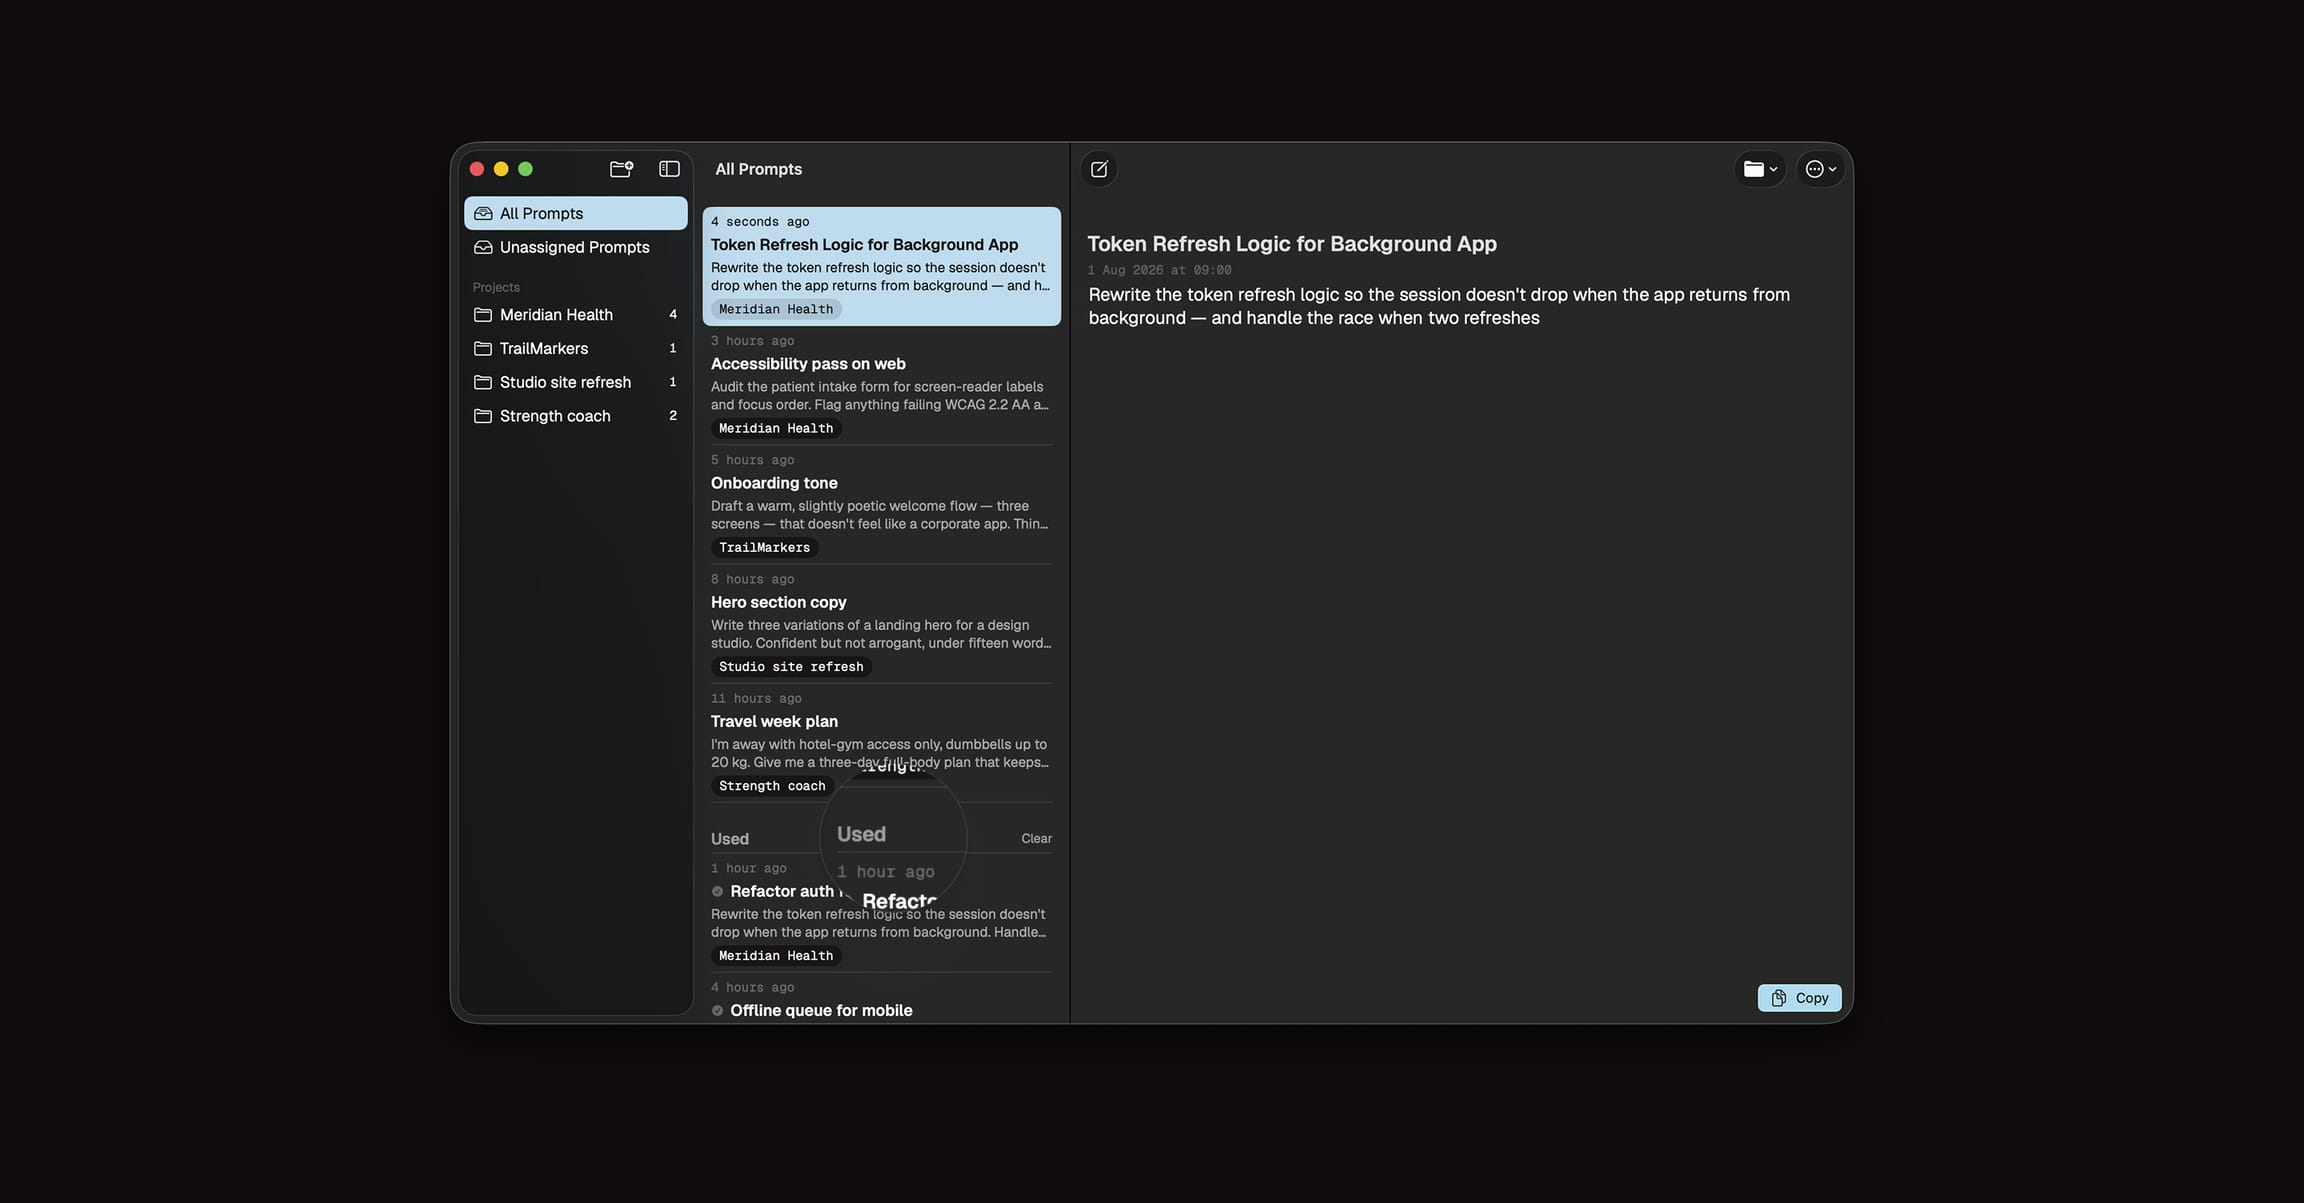2304x1203 pixels.
Task: Open the Studio site refresh project
Action: tap(575, 382)
